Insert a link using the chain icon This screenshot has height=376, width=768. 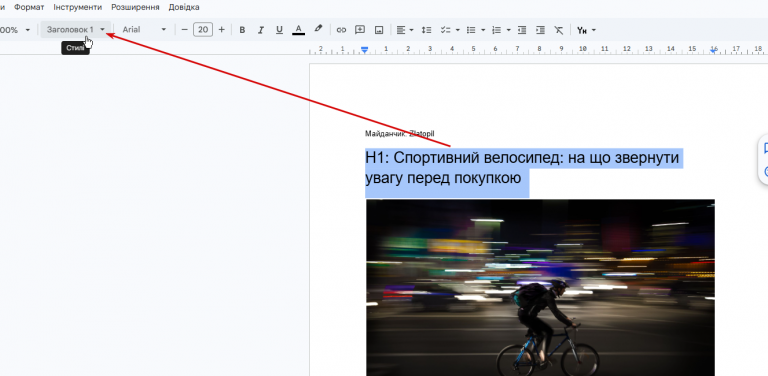tap(341, 30)
